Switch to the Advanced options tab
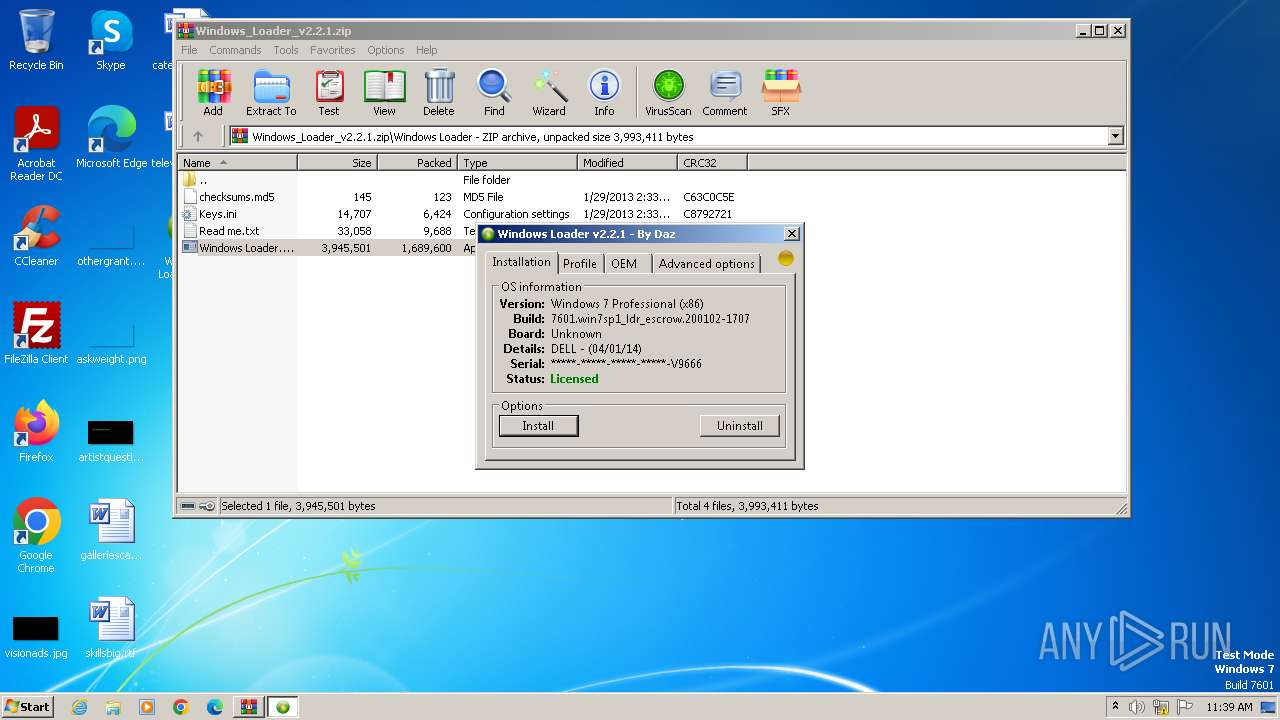 pyautogui.click(x=707, y=263)
